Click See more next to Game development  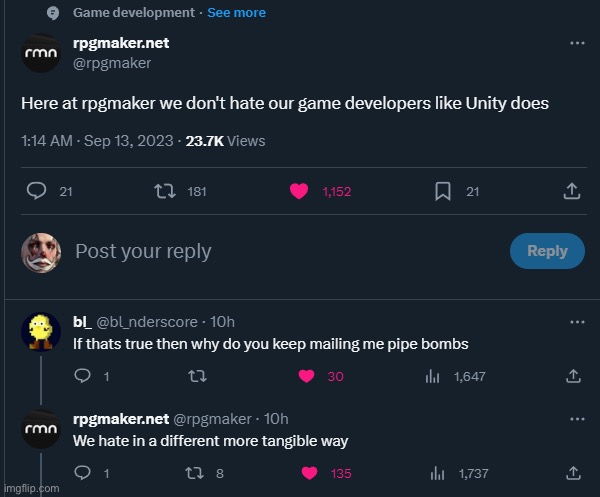pos(236,13)
